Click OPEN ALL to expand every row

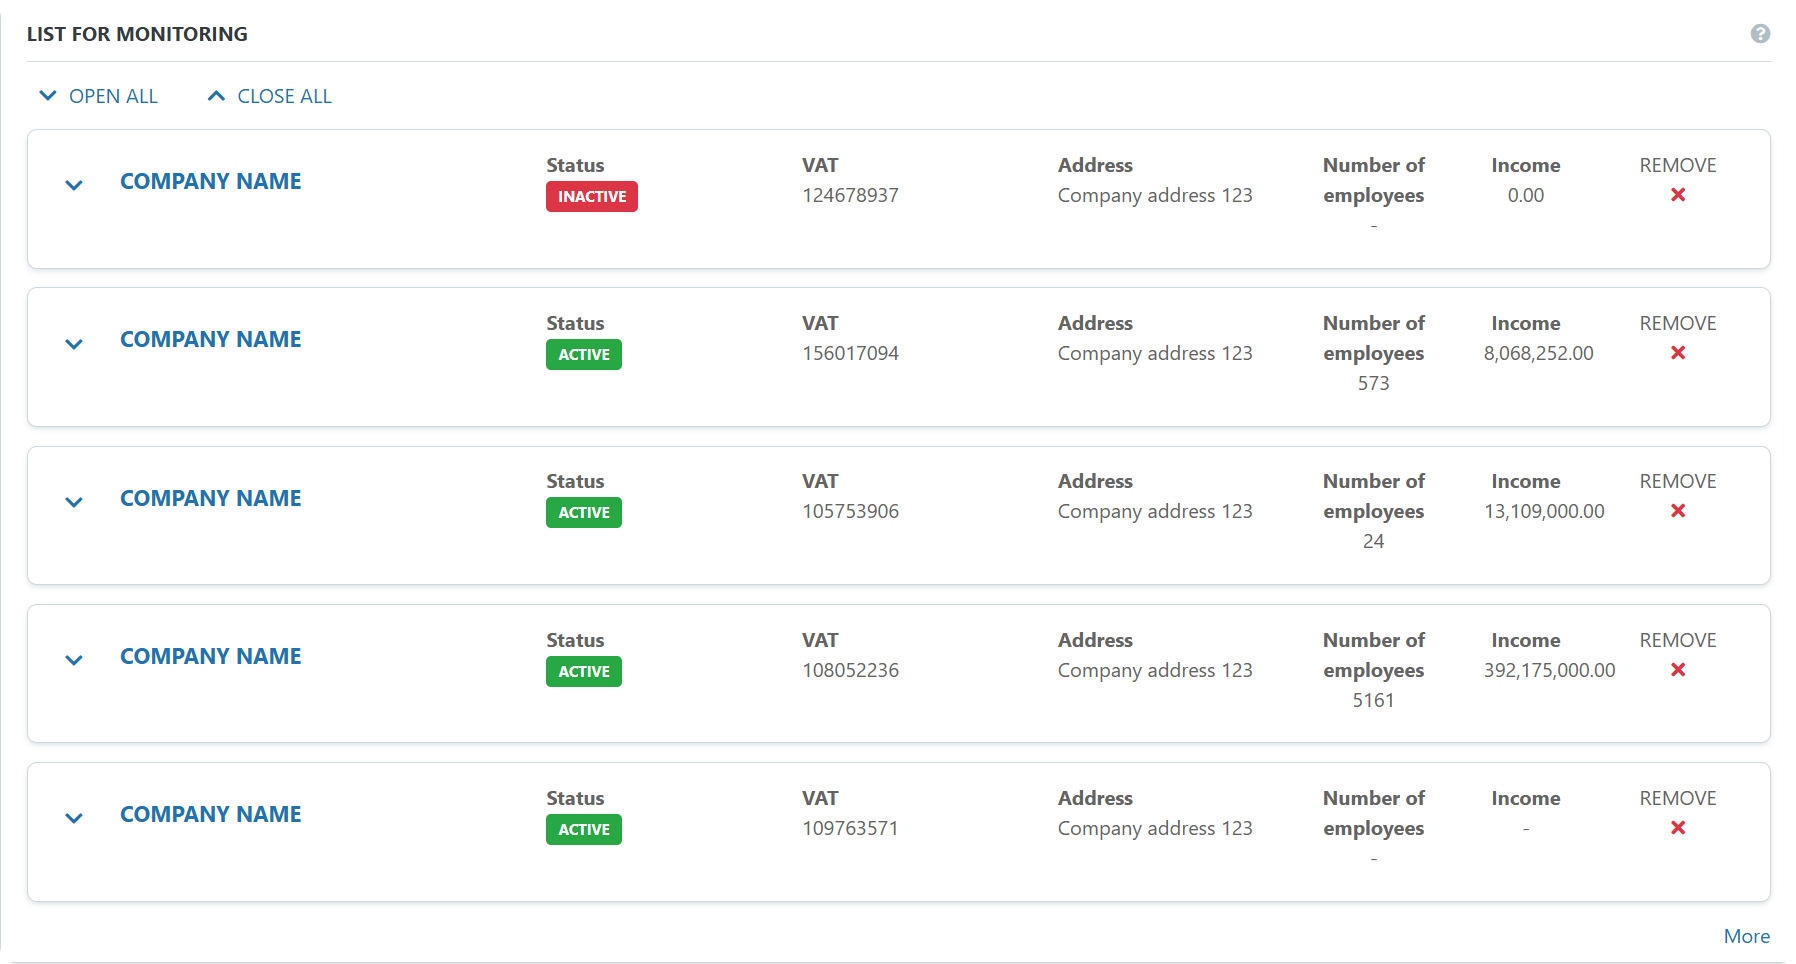(x=99, y=96)
